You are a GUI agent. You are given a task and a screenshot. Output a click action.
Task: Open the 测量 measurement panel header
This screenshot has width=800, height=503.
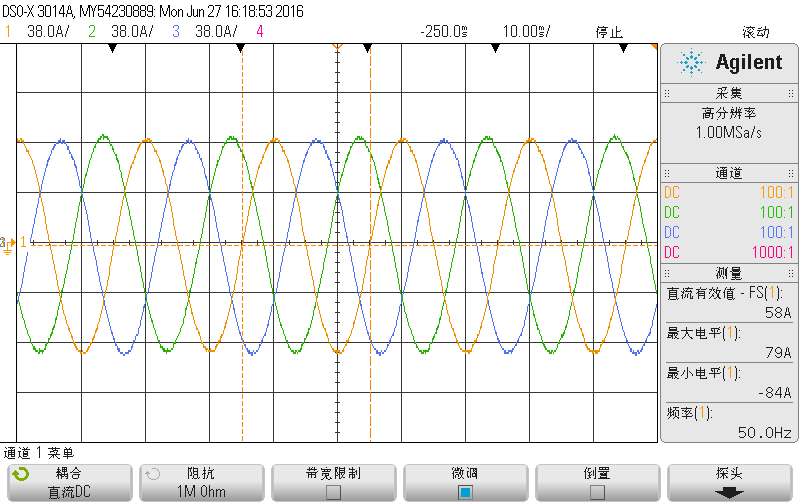[728, 273]
